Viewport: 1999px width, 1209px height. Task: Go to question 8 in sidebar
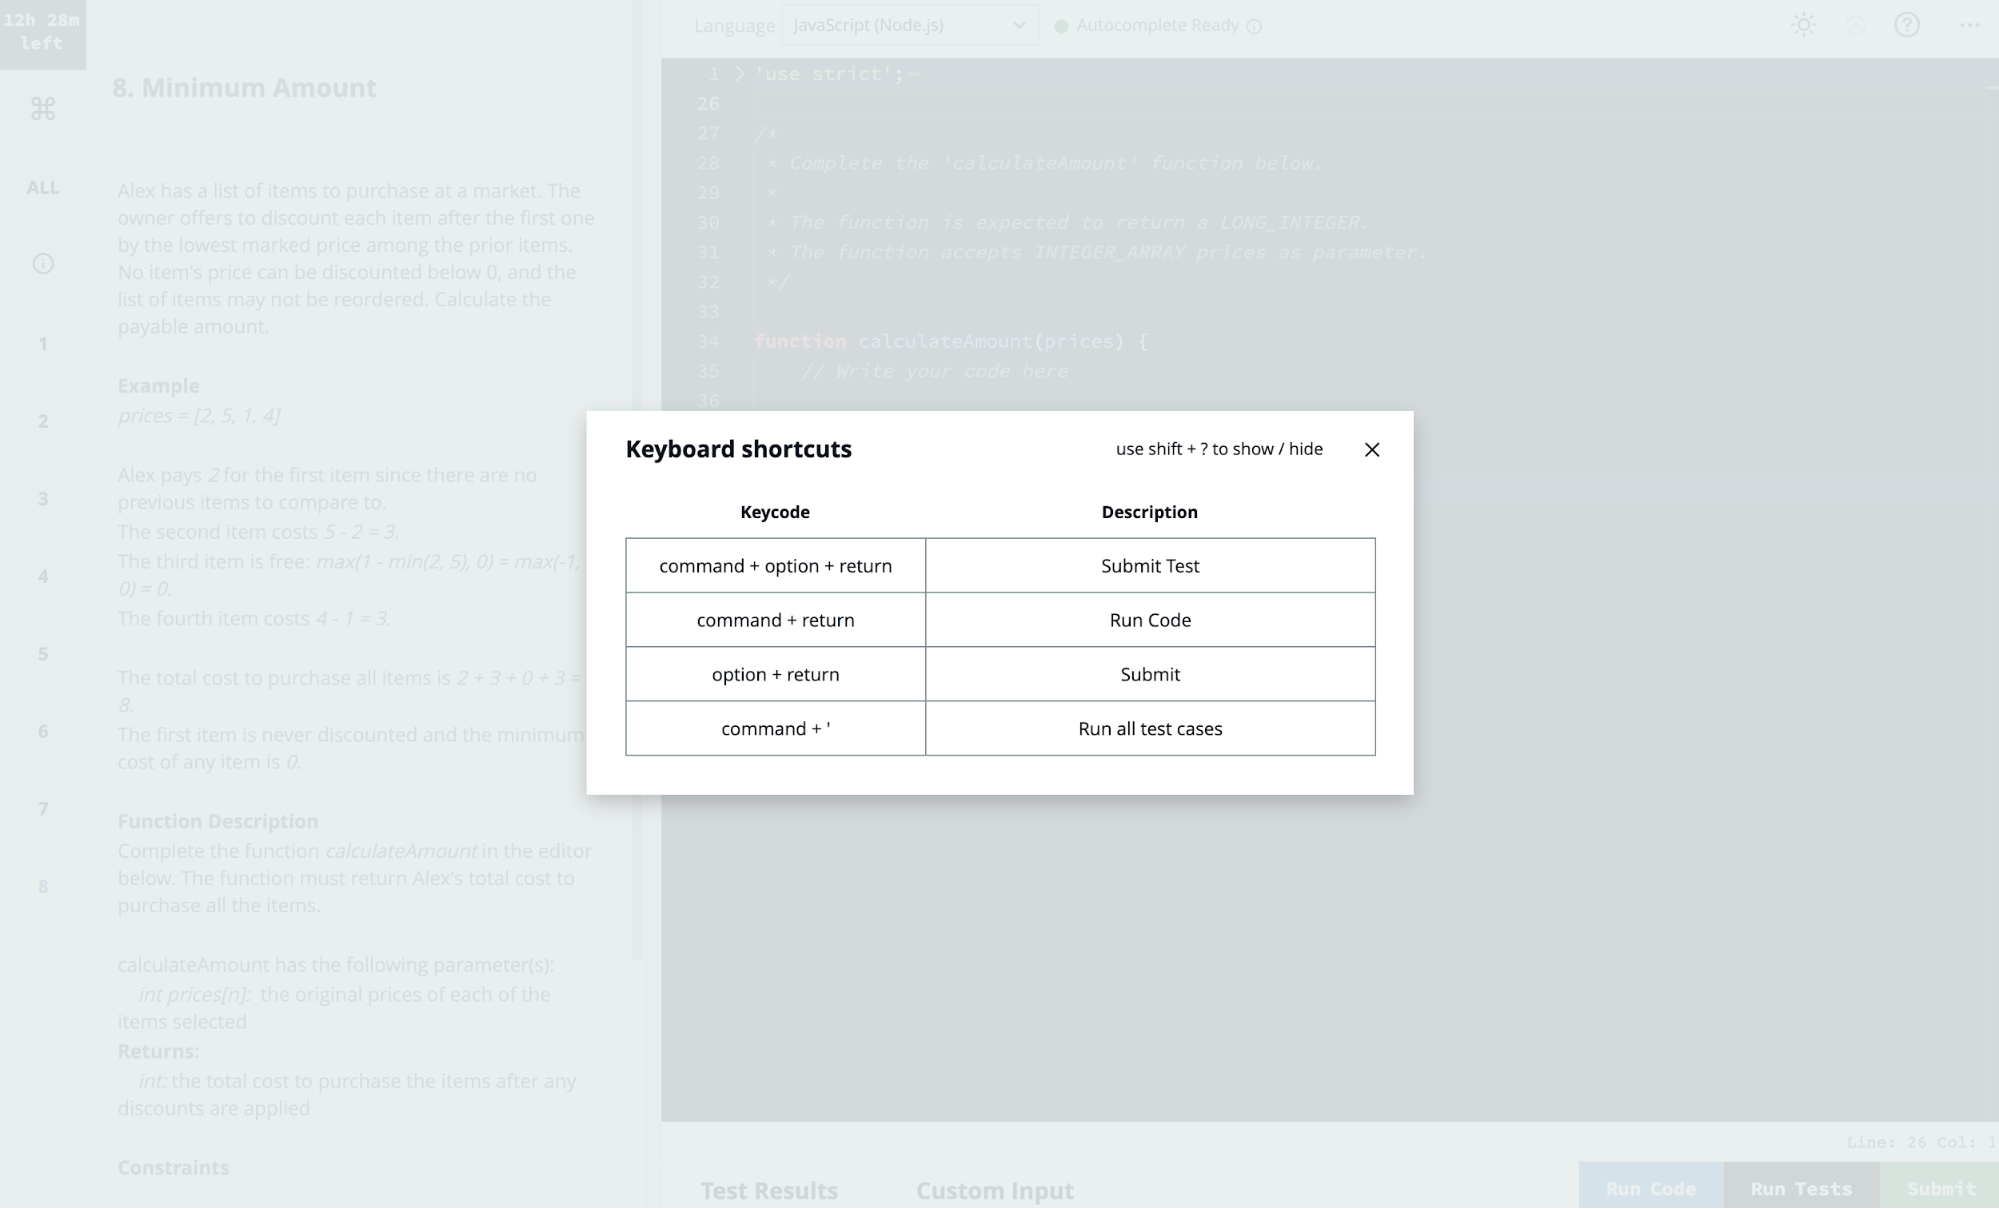pos(43,886)
